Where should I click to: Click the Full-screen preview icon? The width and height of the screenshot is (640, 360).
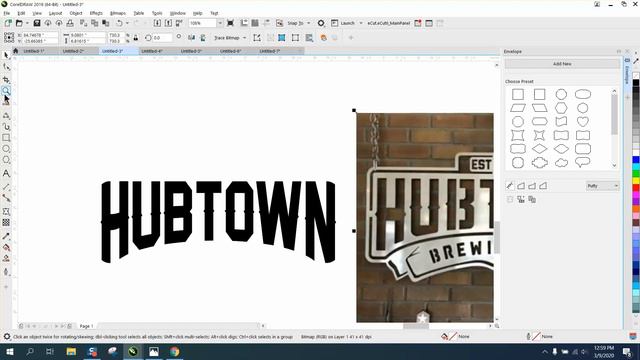pos(230,23)
